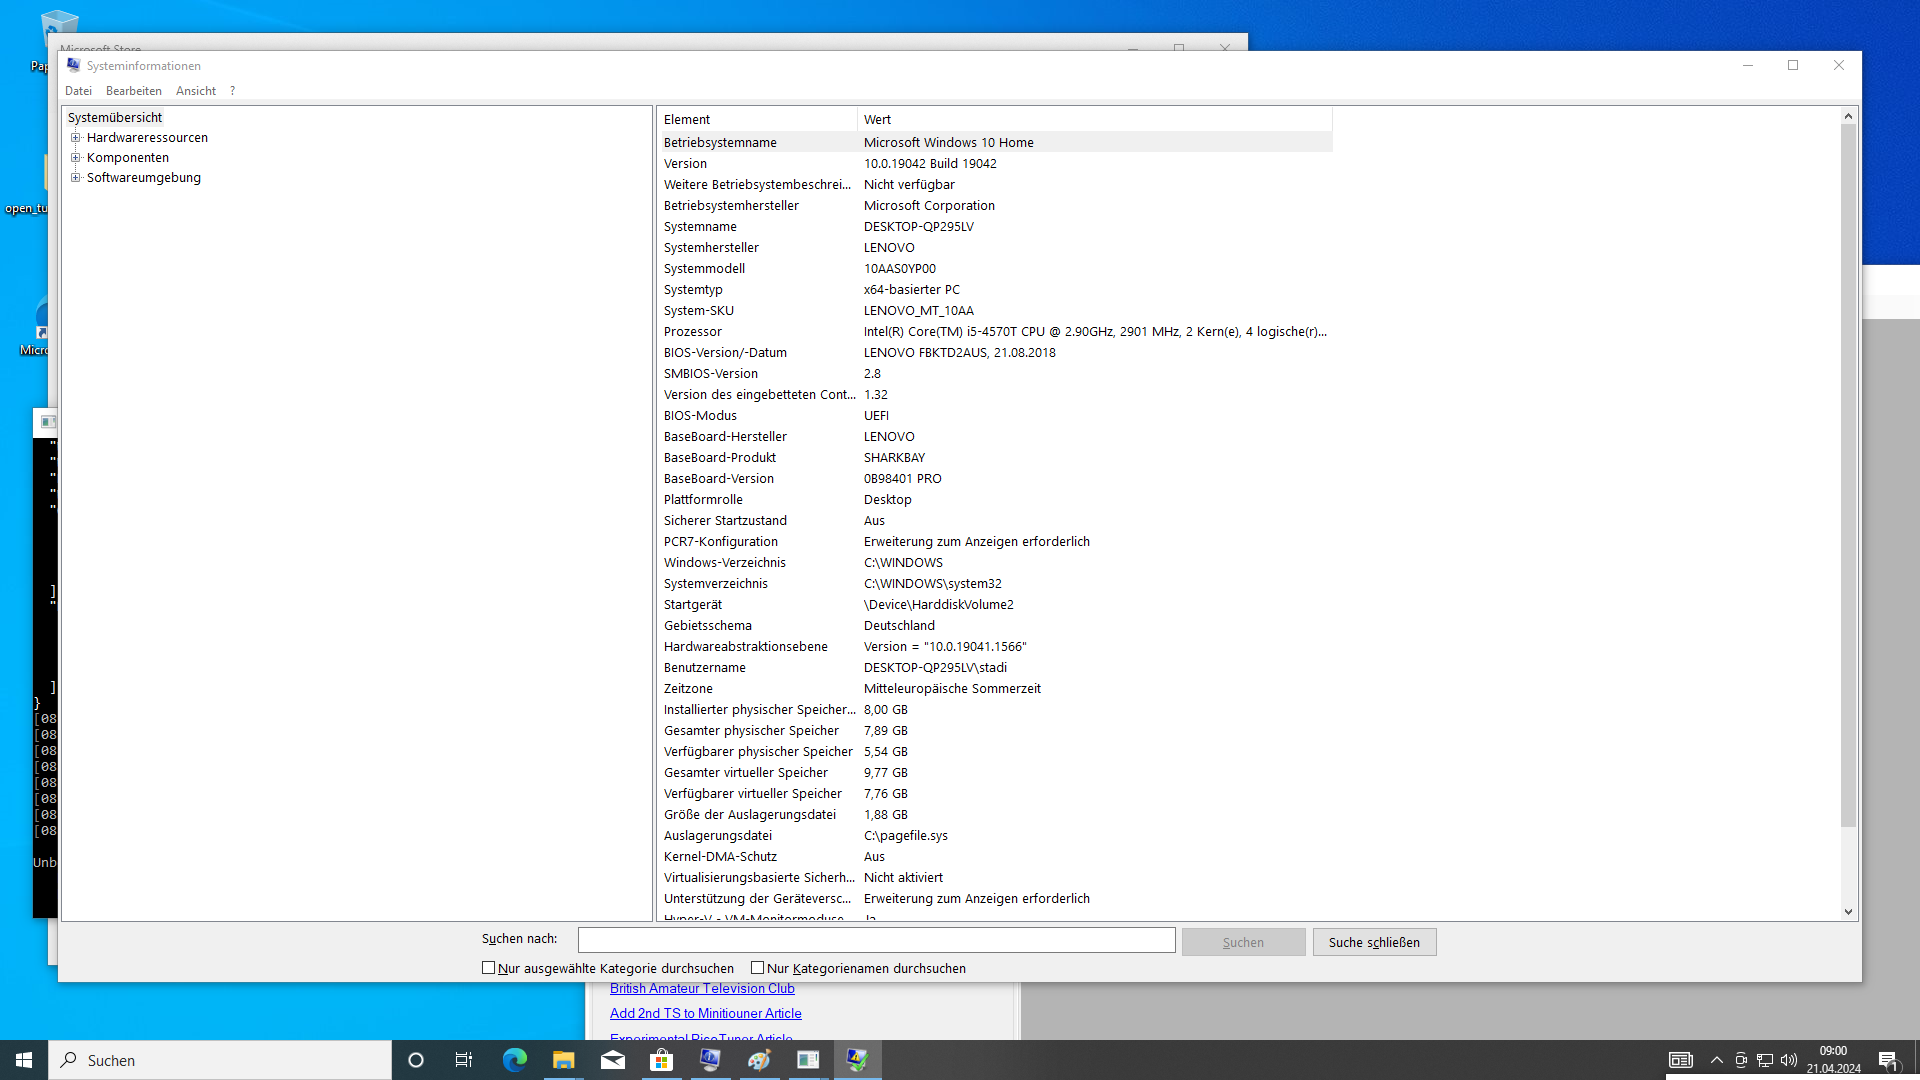
Task: Switch to Systeminformationen taskbar icon with monitor
Action: (x=710, y=1060)
